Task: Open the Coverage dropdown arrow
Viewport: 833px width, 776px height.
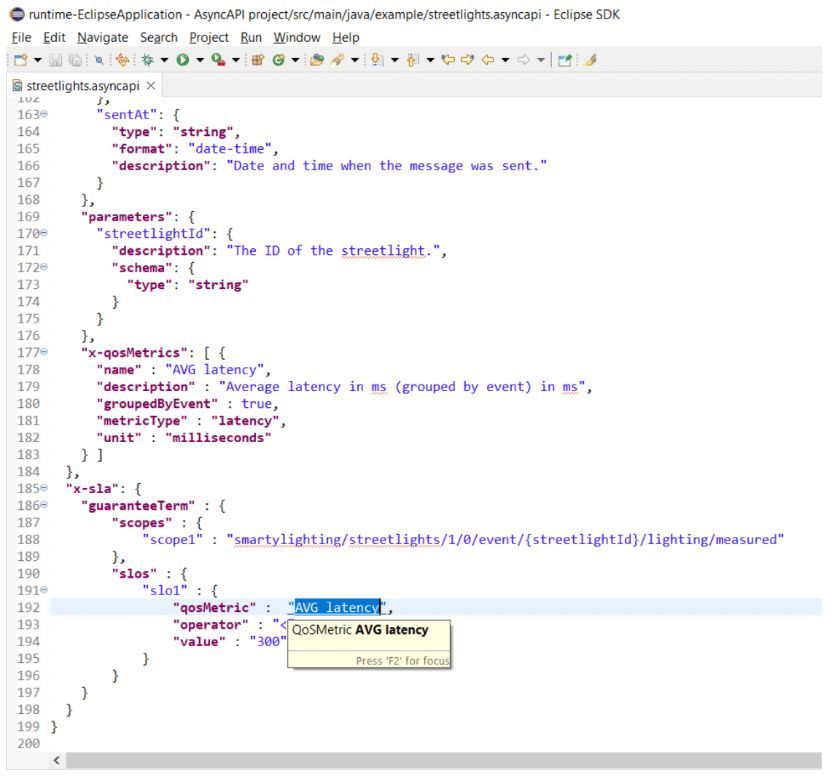Action: click(235, 60)
